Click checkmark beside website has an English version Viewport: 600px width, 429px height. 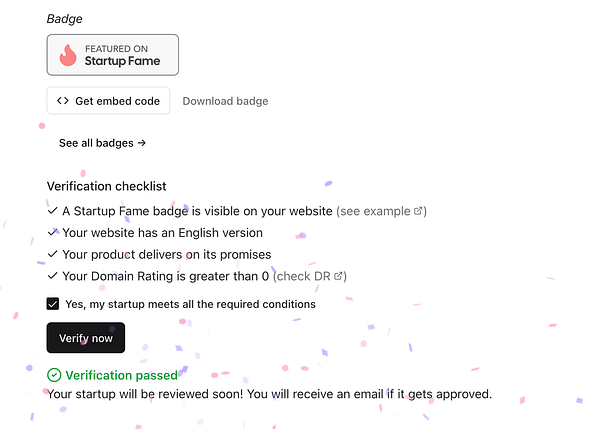52,233
